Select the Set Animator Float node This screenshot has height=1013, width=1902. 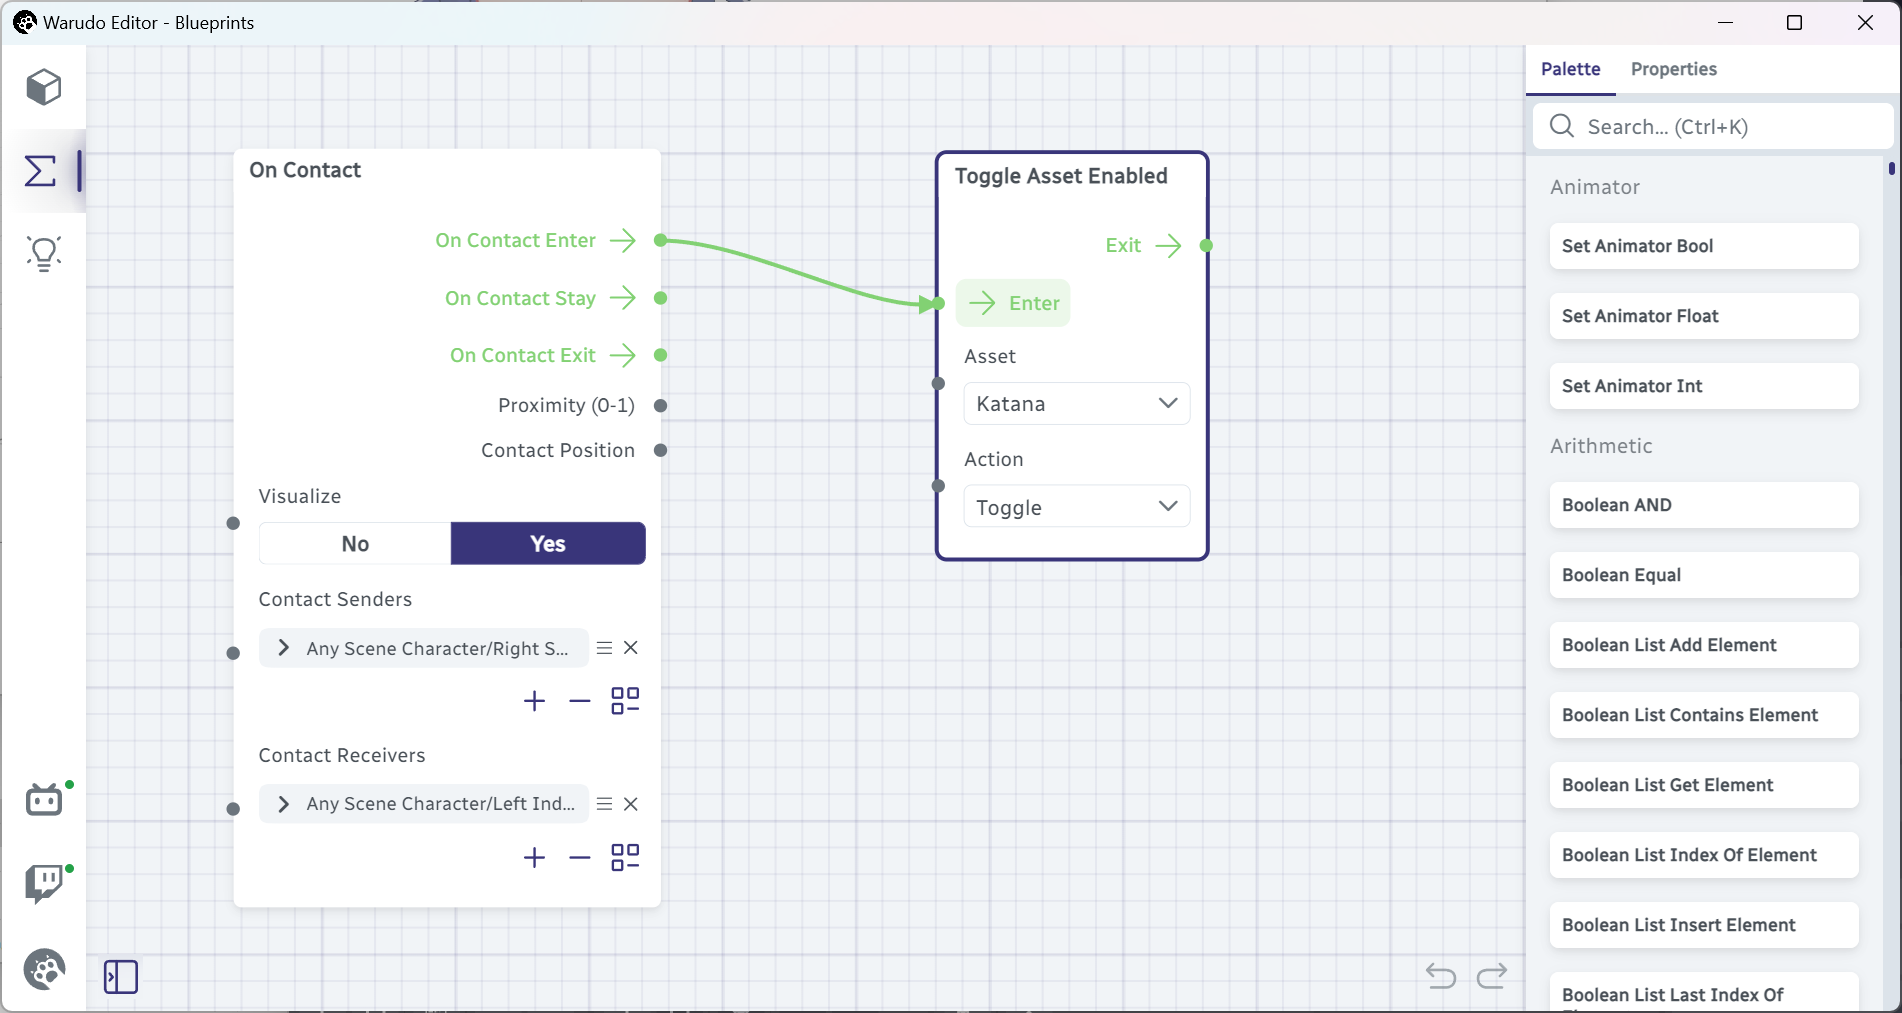1704,316
